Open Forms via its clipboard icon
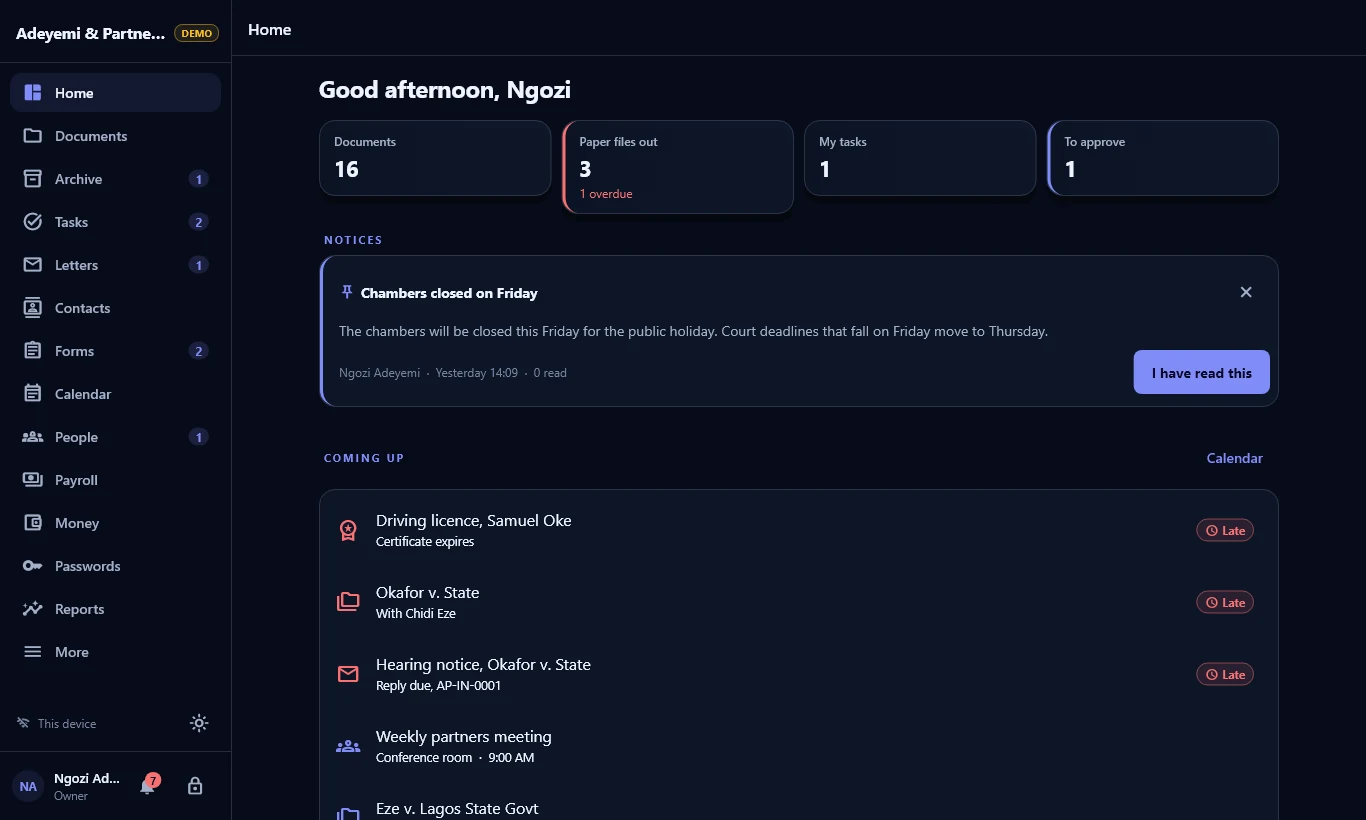1366x820 pixels. point(33,351)
